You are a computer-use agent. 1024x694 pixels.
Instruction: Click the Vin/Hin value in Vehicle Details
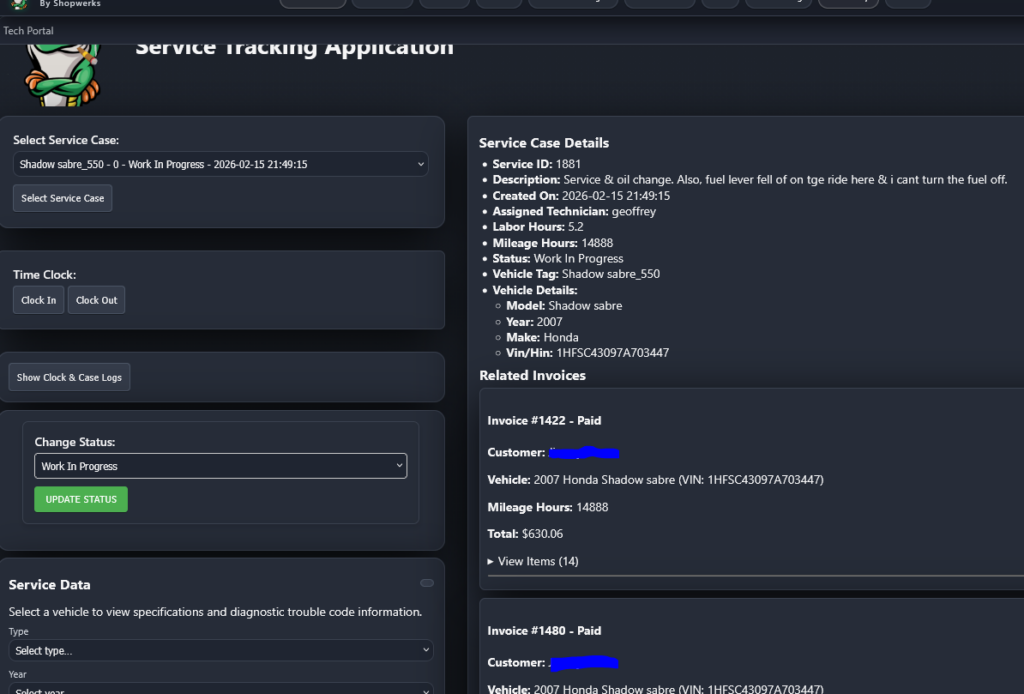(x=612, y=353)
